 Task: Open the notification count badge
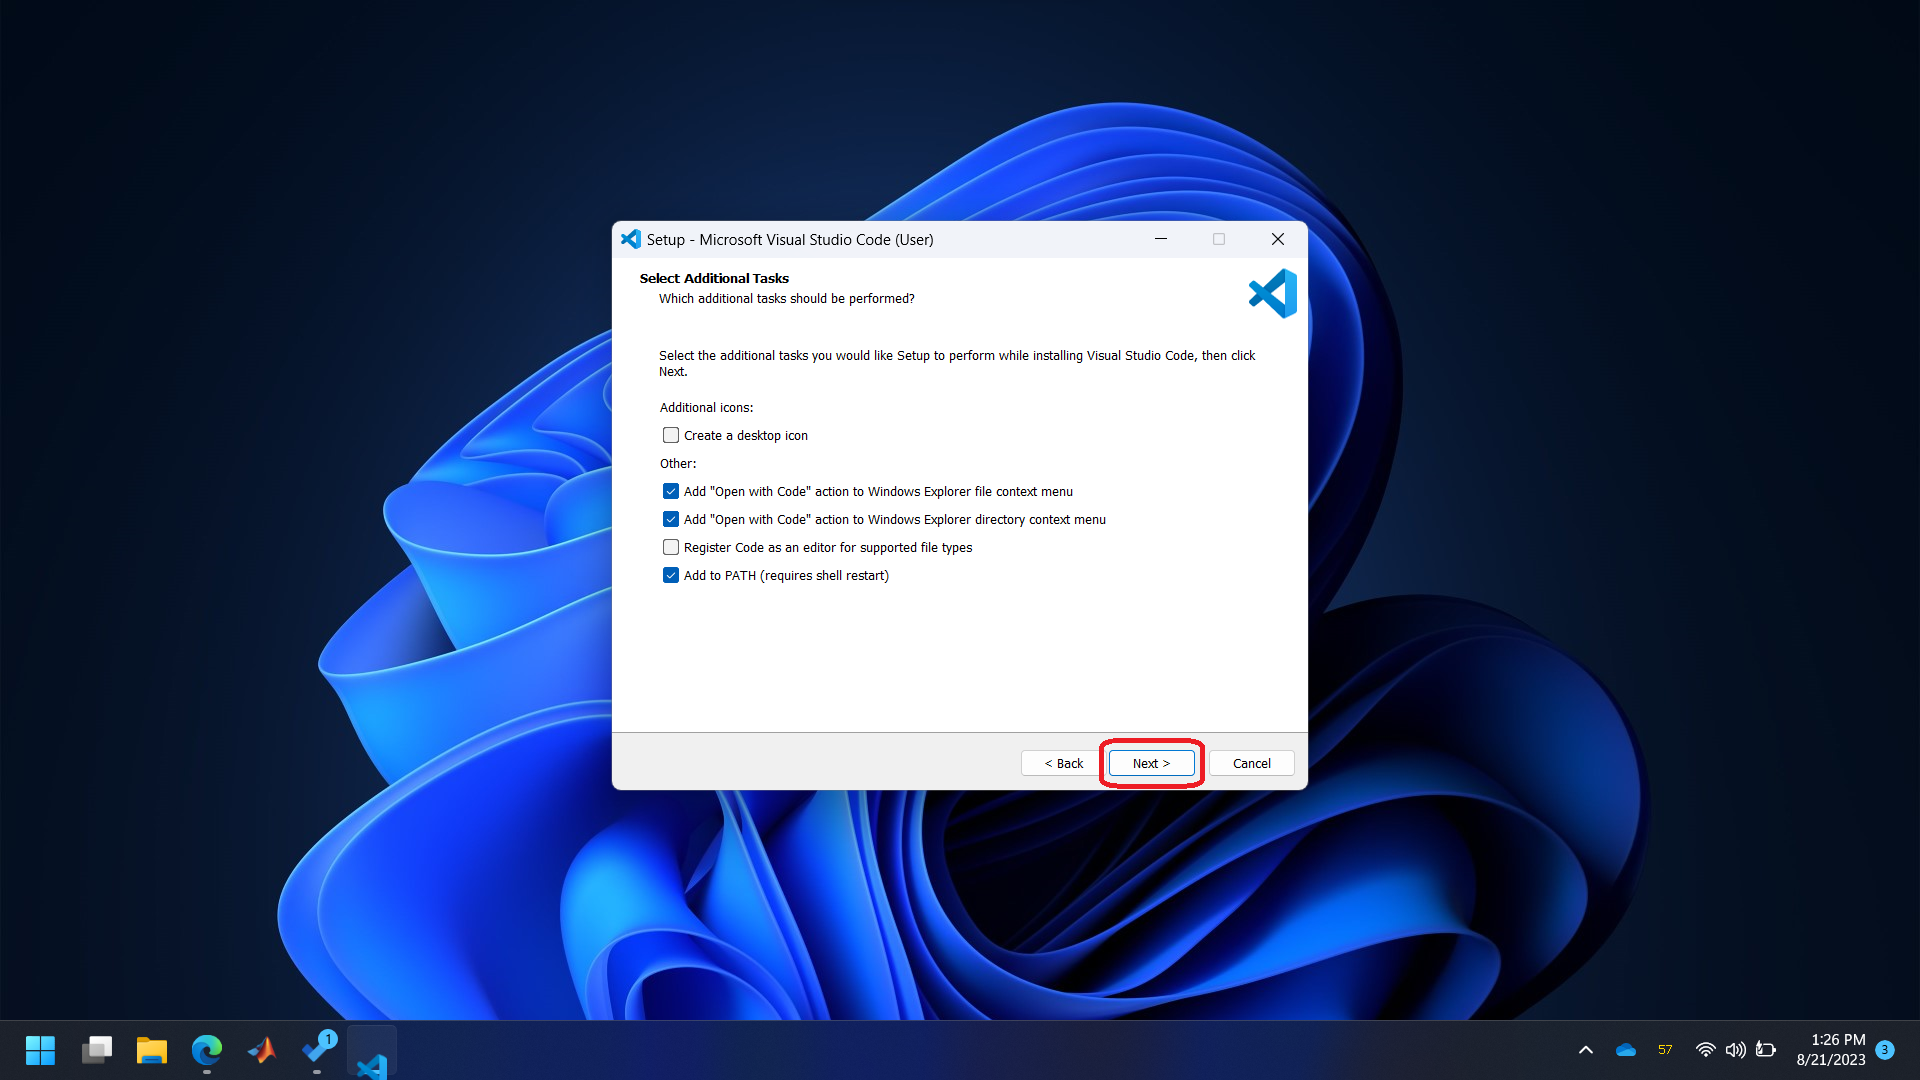coord(1885,1050)
